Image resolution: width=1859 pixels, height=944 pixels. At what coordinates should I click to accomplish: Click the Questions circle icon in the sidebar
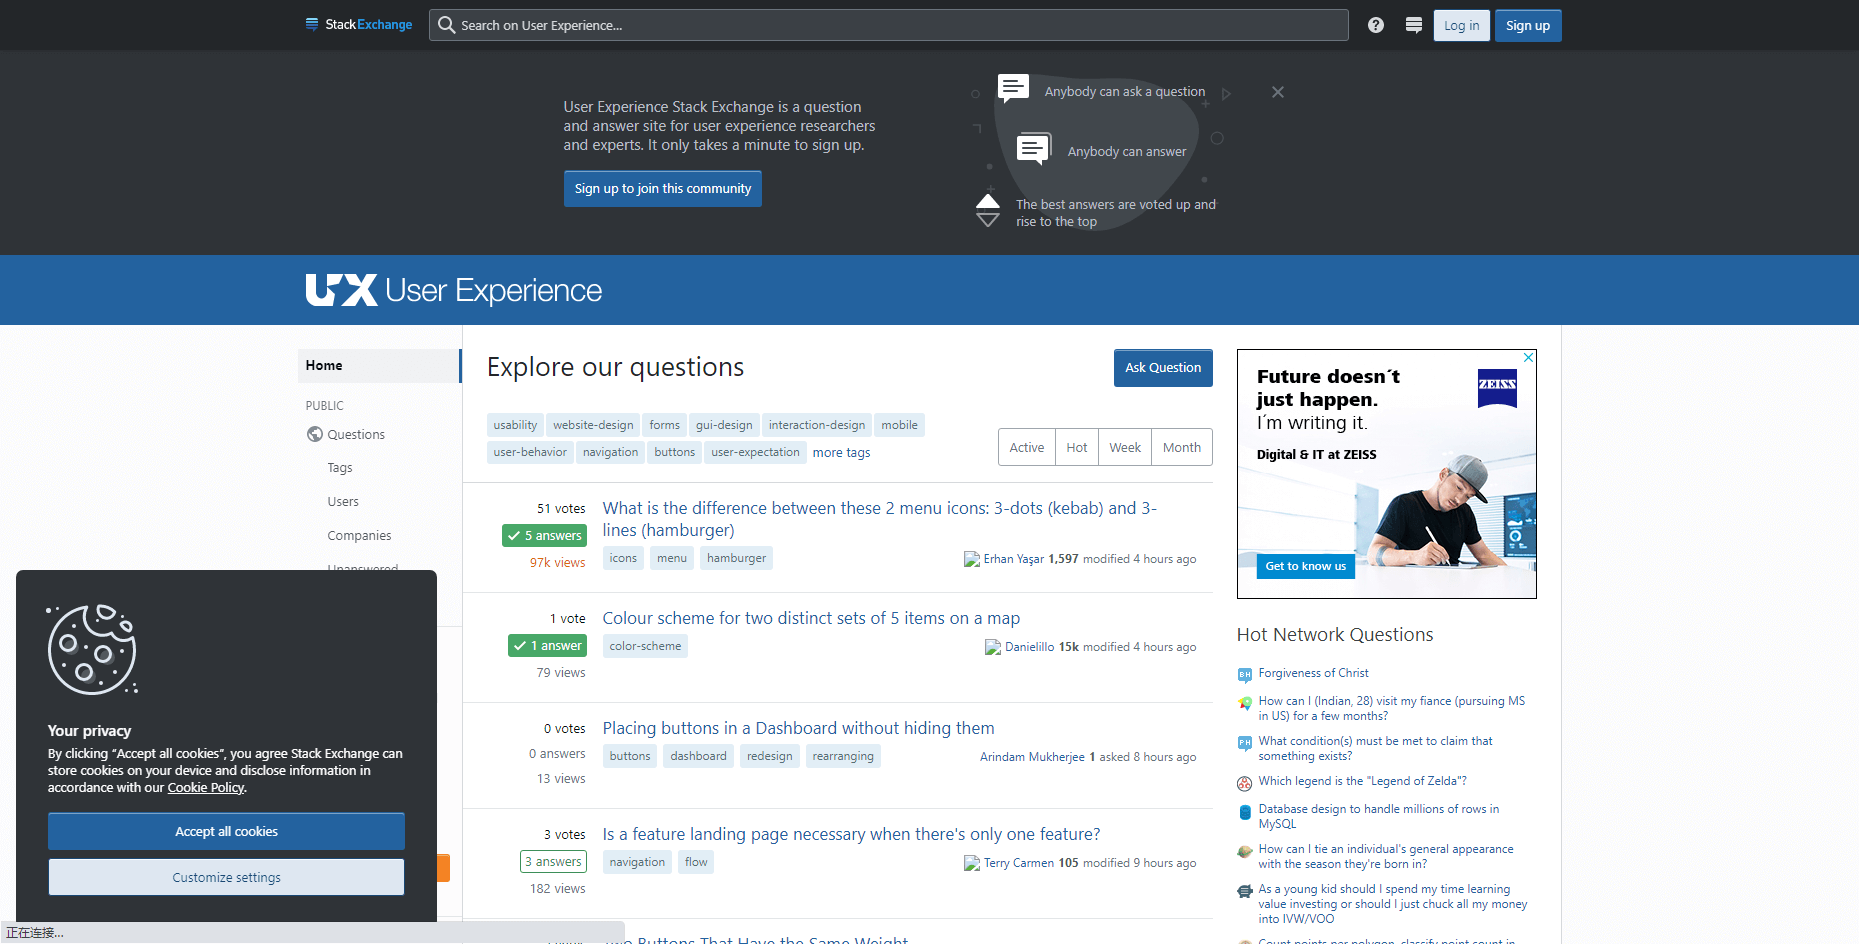click(x=313, y=434)
